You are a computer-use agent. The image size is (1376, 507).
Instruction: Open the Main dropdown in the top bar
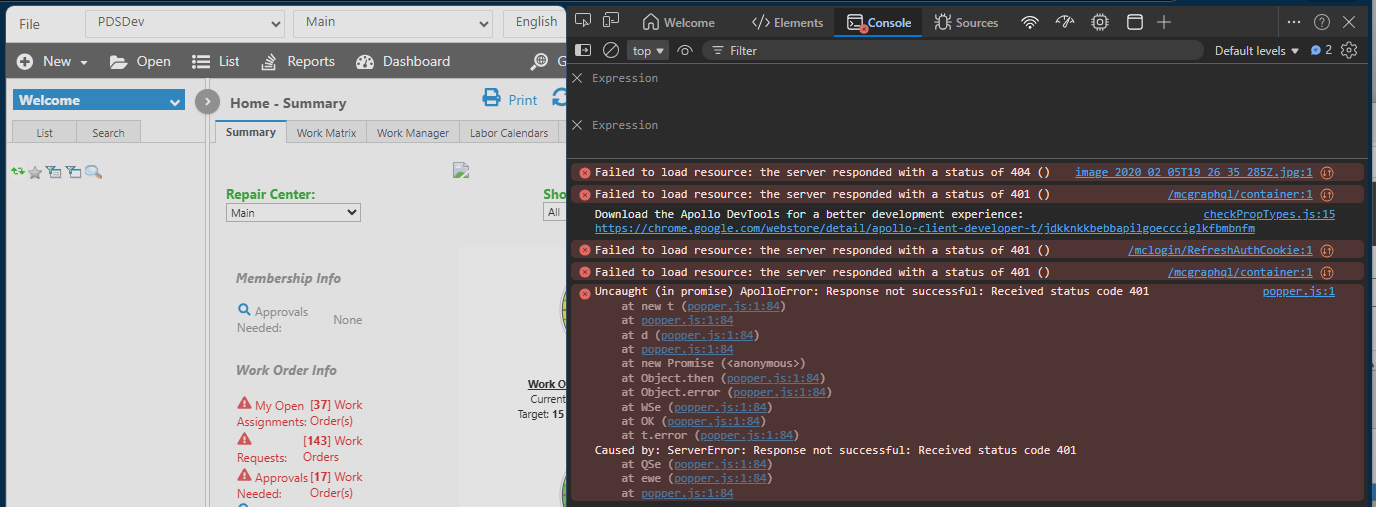click(x=393, y=23)
